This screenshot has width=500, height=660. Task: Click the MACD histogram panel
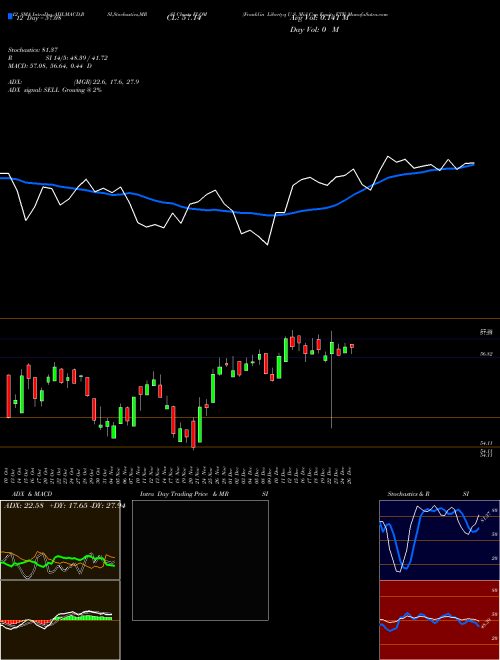pyautogui.click(x=60, y=620)
